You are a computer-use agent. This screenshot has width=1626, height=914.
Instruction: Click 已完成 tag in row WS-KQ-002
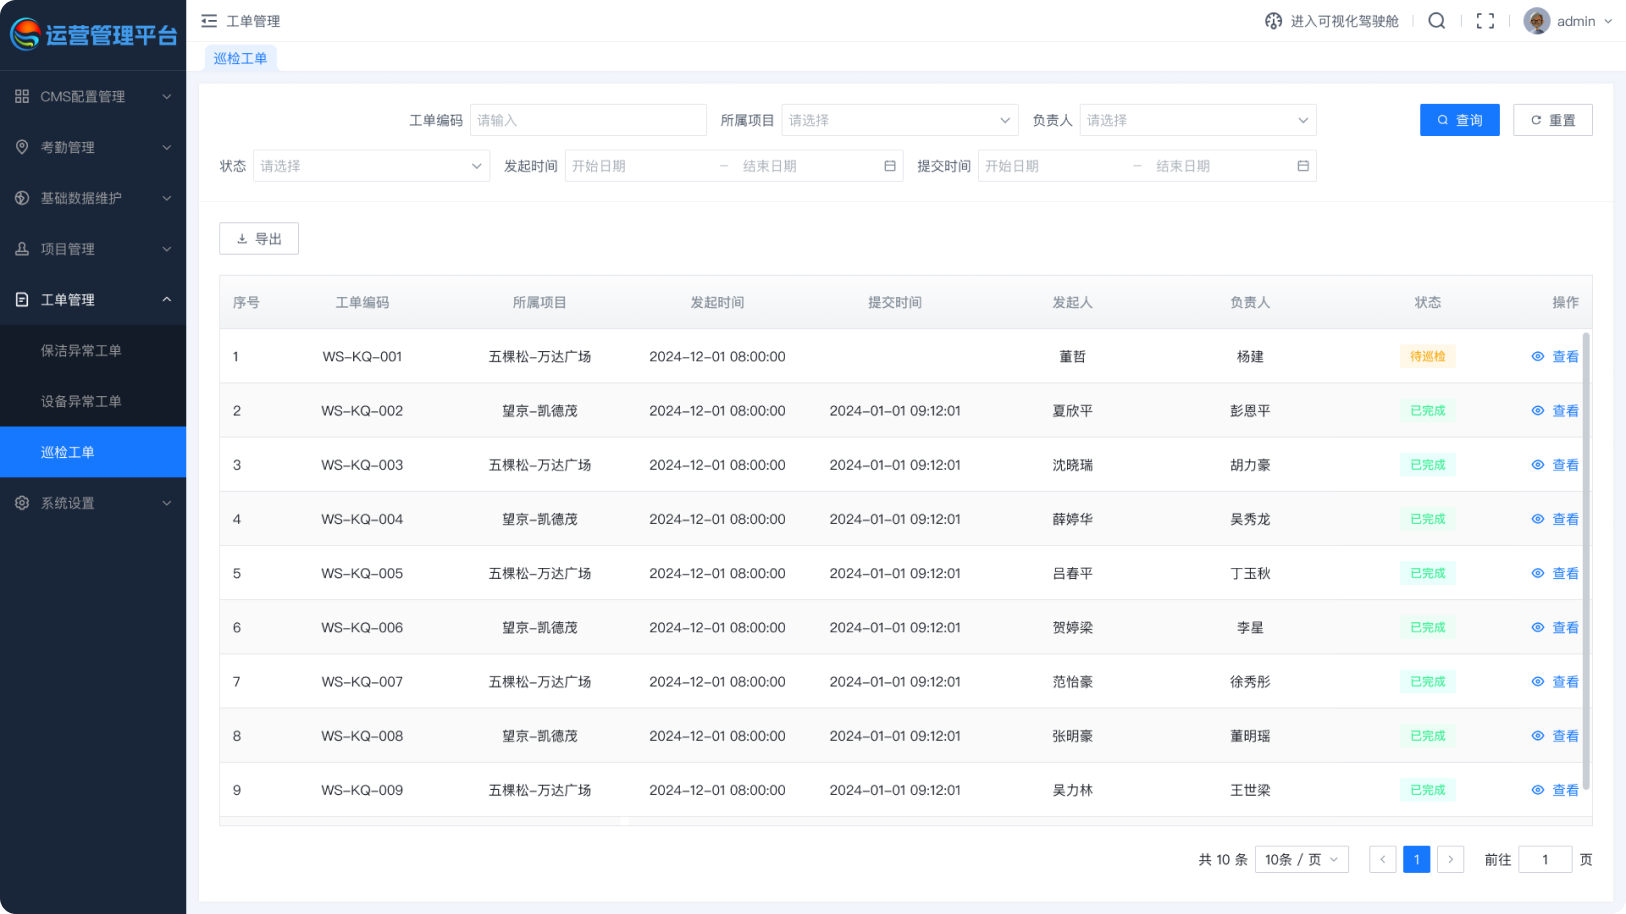tap(1428, 411)
